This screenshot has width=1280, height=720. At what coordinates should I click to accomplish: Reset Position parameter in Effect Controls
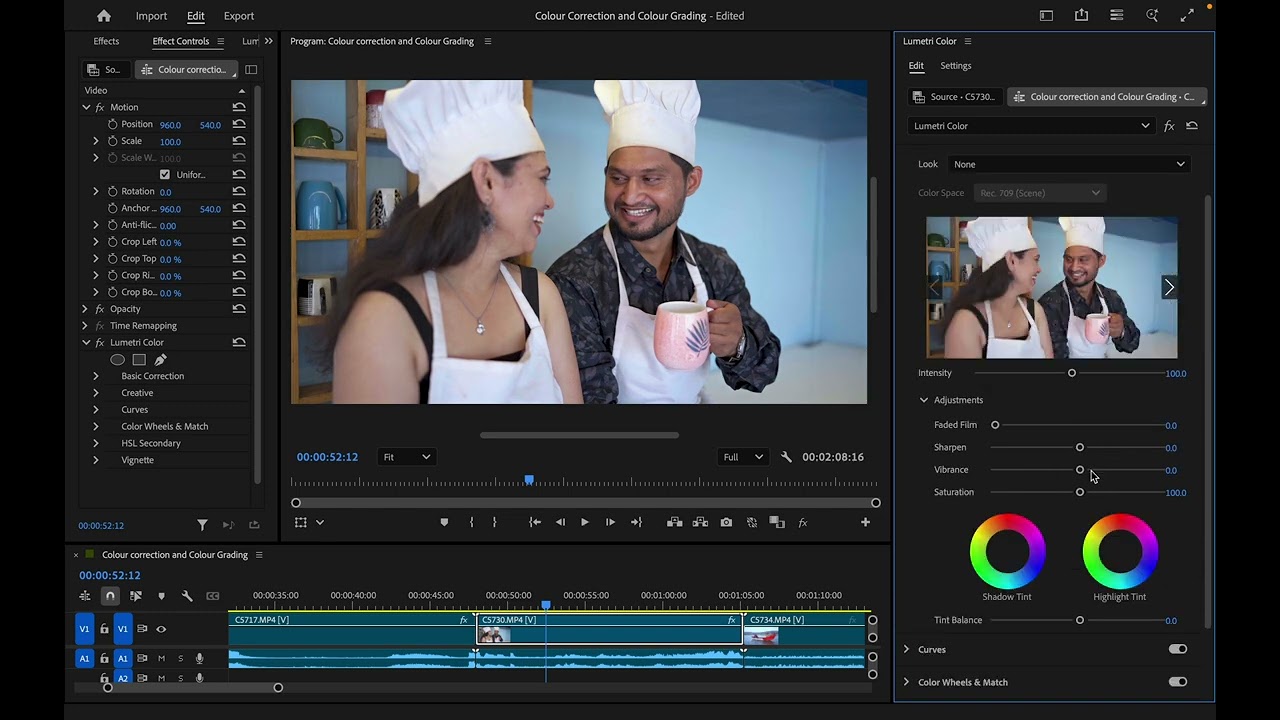pyautogui.click(x=239, y=124)
